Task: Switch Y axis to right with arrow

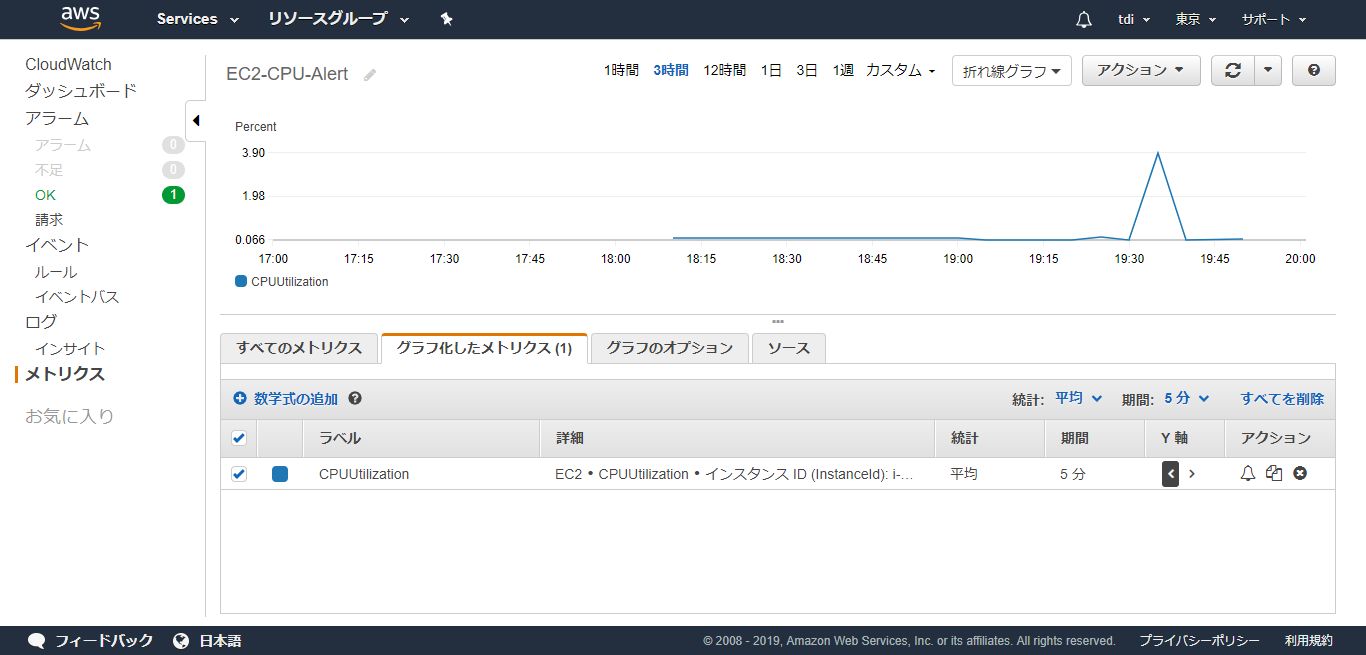Action: click(x=1192, y=474)
